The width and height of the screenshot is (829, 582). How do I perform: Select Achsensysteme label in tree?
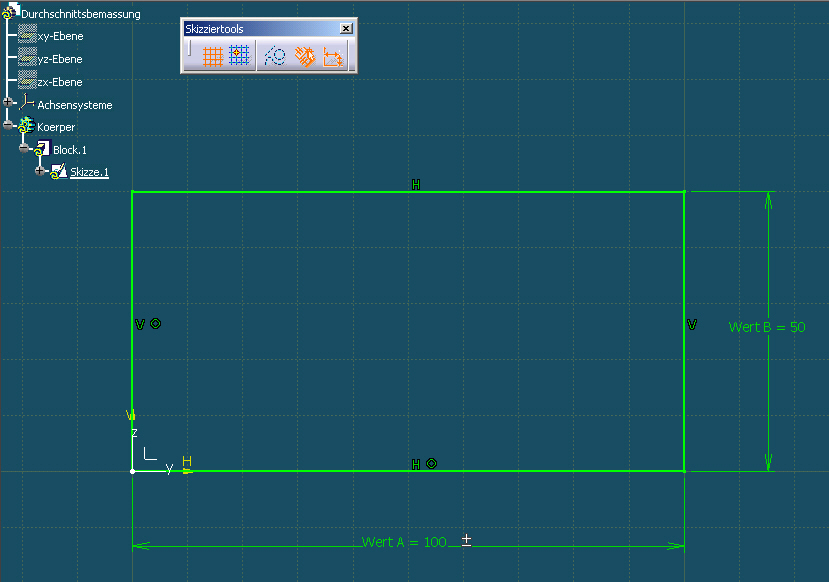75,105
